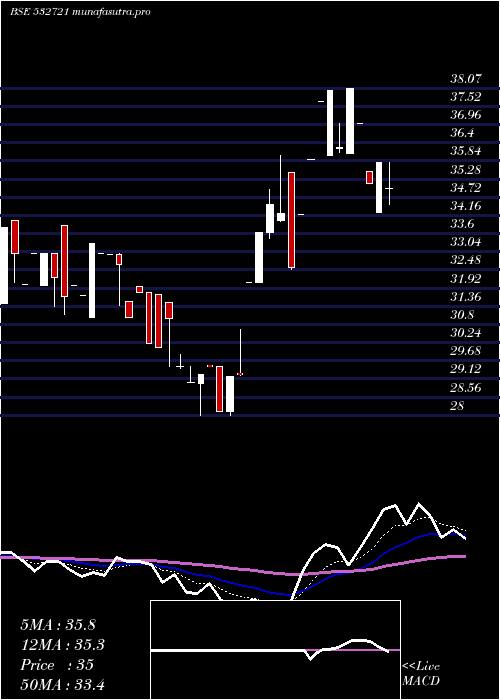The height and width of the screenshot is (700, 500).
Task: Click the BSE 532721 munafasutra.pro title
Action: click(80, 12)
